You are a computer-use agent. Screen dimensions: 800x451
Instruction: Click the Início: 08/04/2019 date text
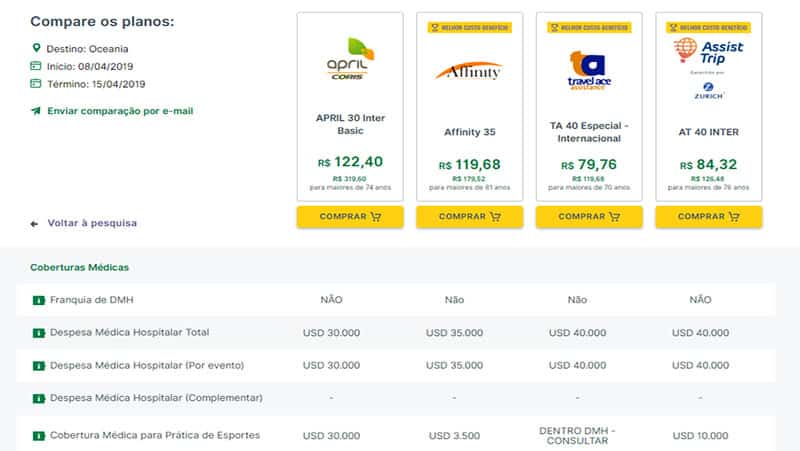tap(90, 66)
